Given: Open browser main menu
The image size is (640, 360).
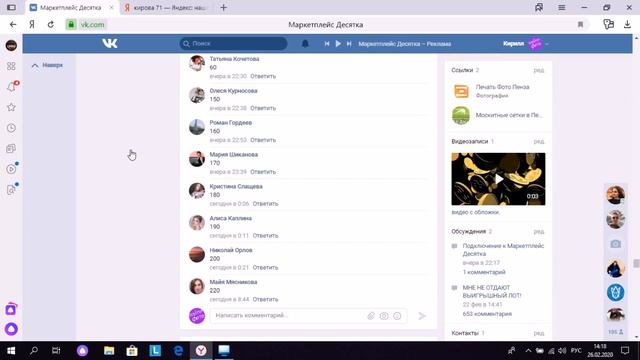Looking at the screenshot, I should coord(562,7).
